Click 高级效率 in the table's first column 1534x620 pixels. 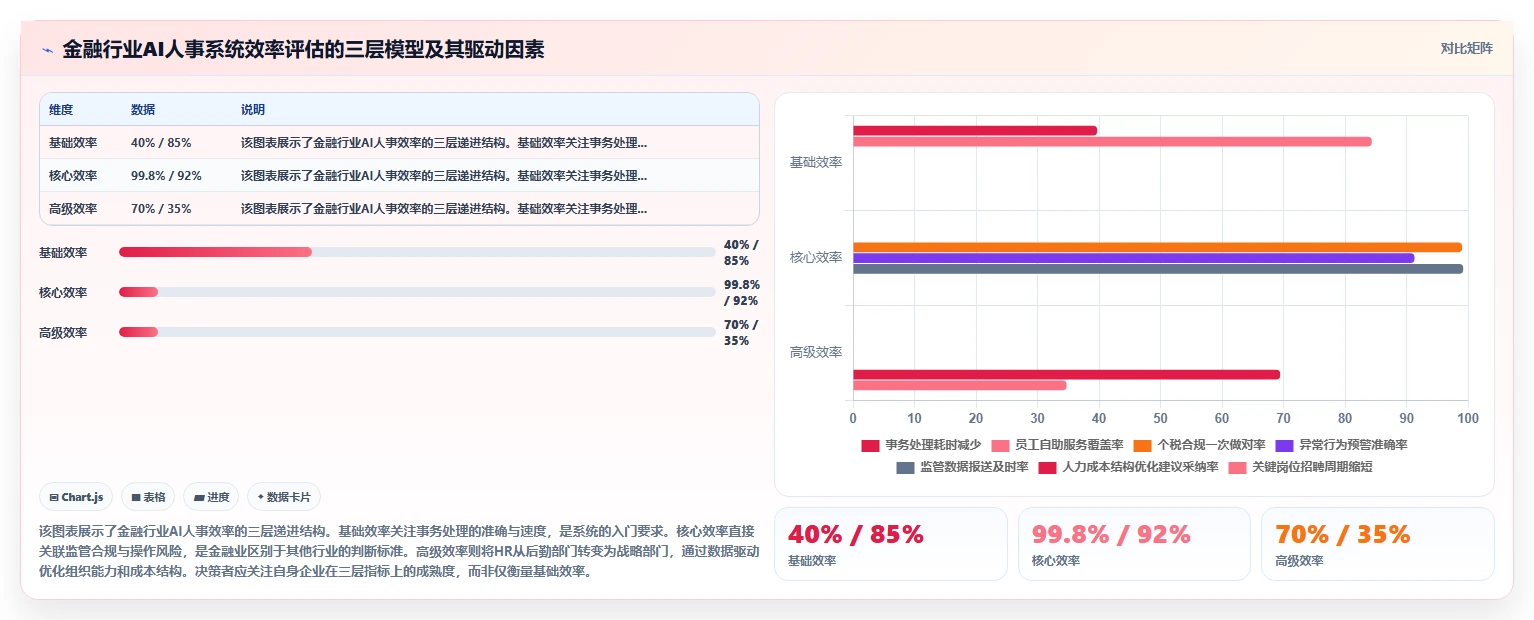73,209
